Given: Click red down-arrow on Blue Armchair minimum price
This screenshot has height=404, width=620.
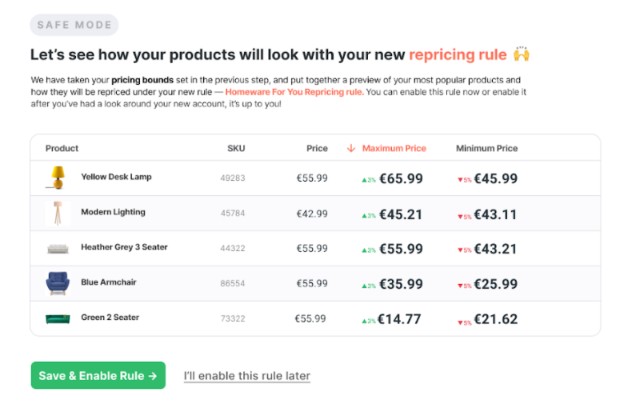Looking at the screenshot, I should click(460, 286).
